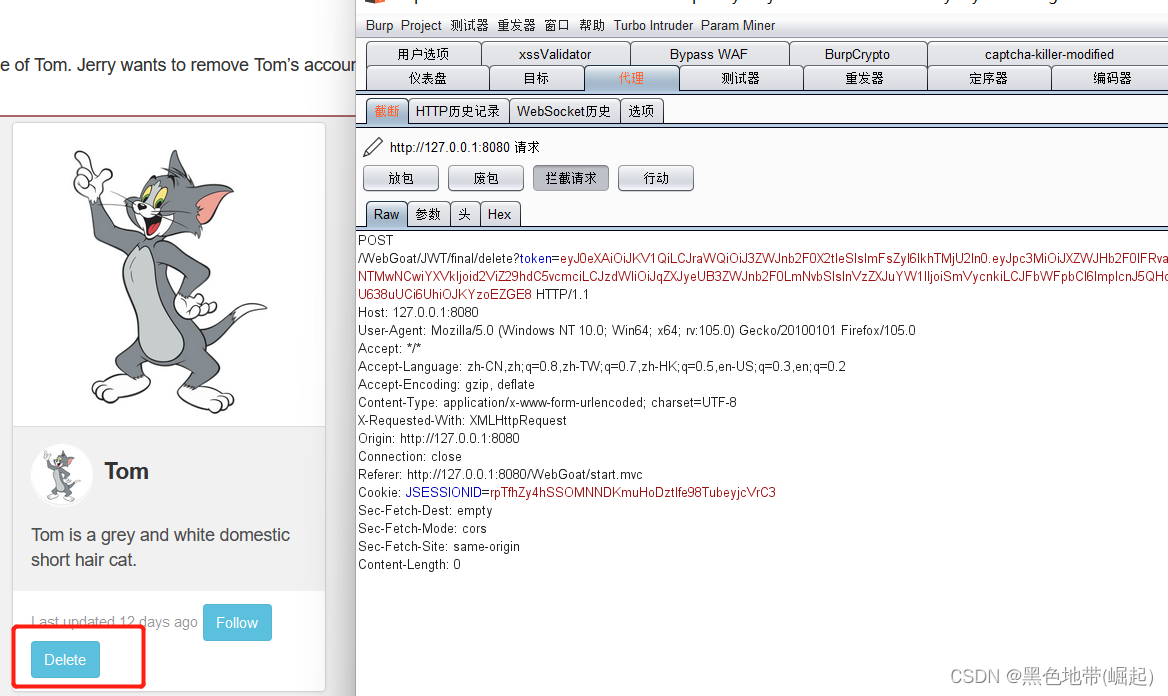Open the 仪表盘 tab
The image size is (1168, 696).
(x=427, y=77)
